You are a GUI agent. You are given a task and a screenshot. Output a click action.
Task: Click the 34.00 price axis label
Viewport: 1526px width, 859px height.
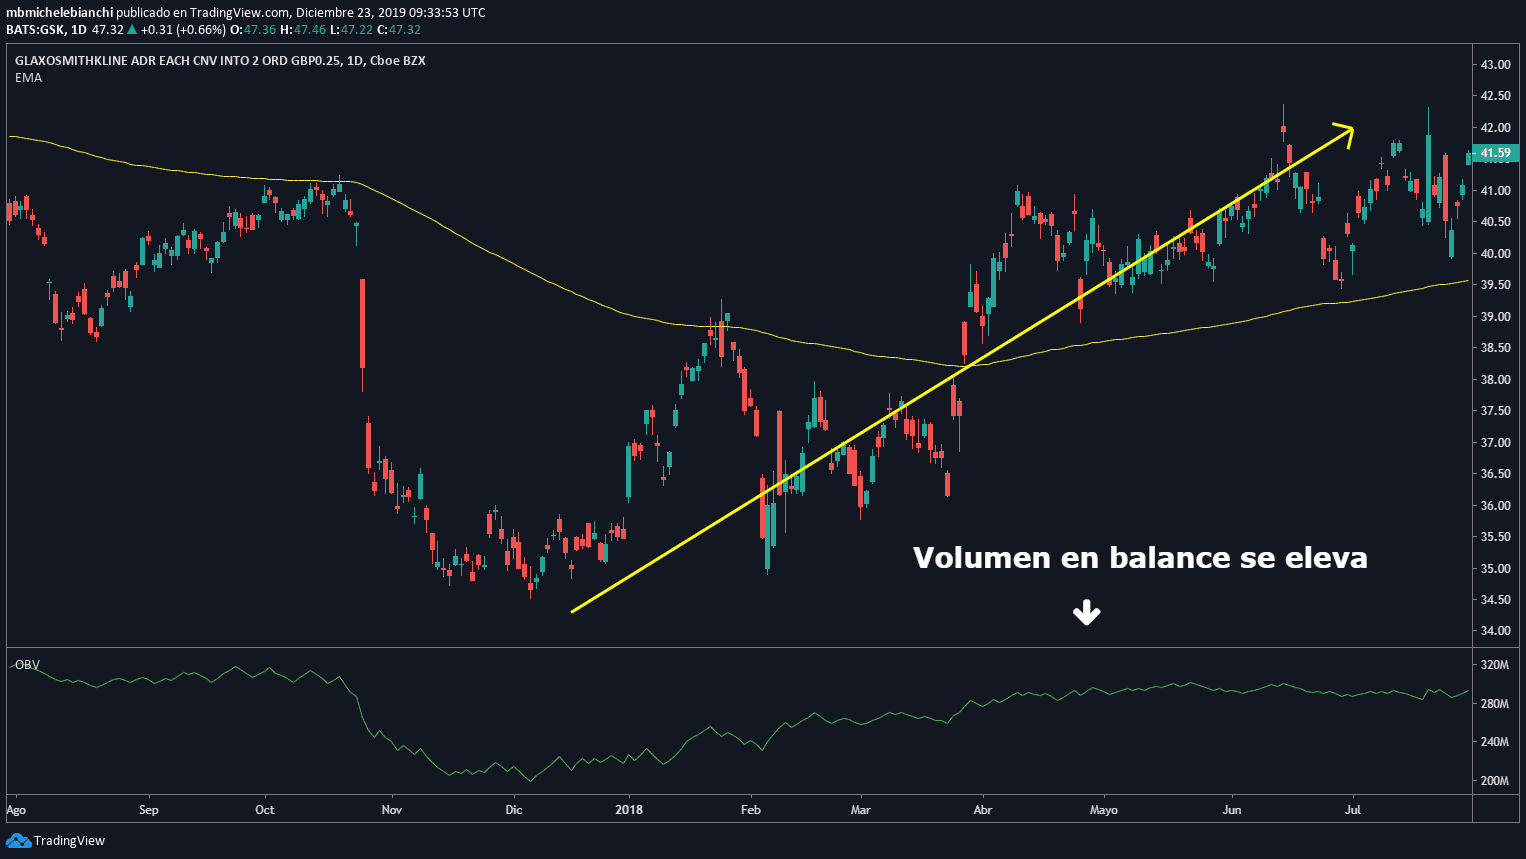(1496, 631)
